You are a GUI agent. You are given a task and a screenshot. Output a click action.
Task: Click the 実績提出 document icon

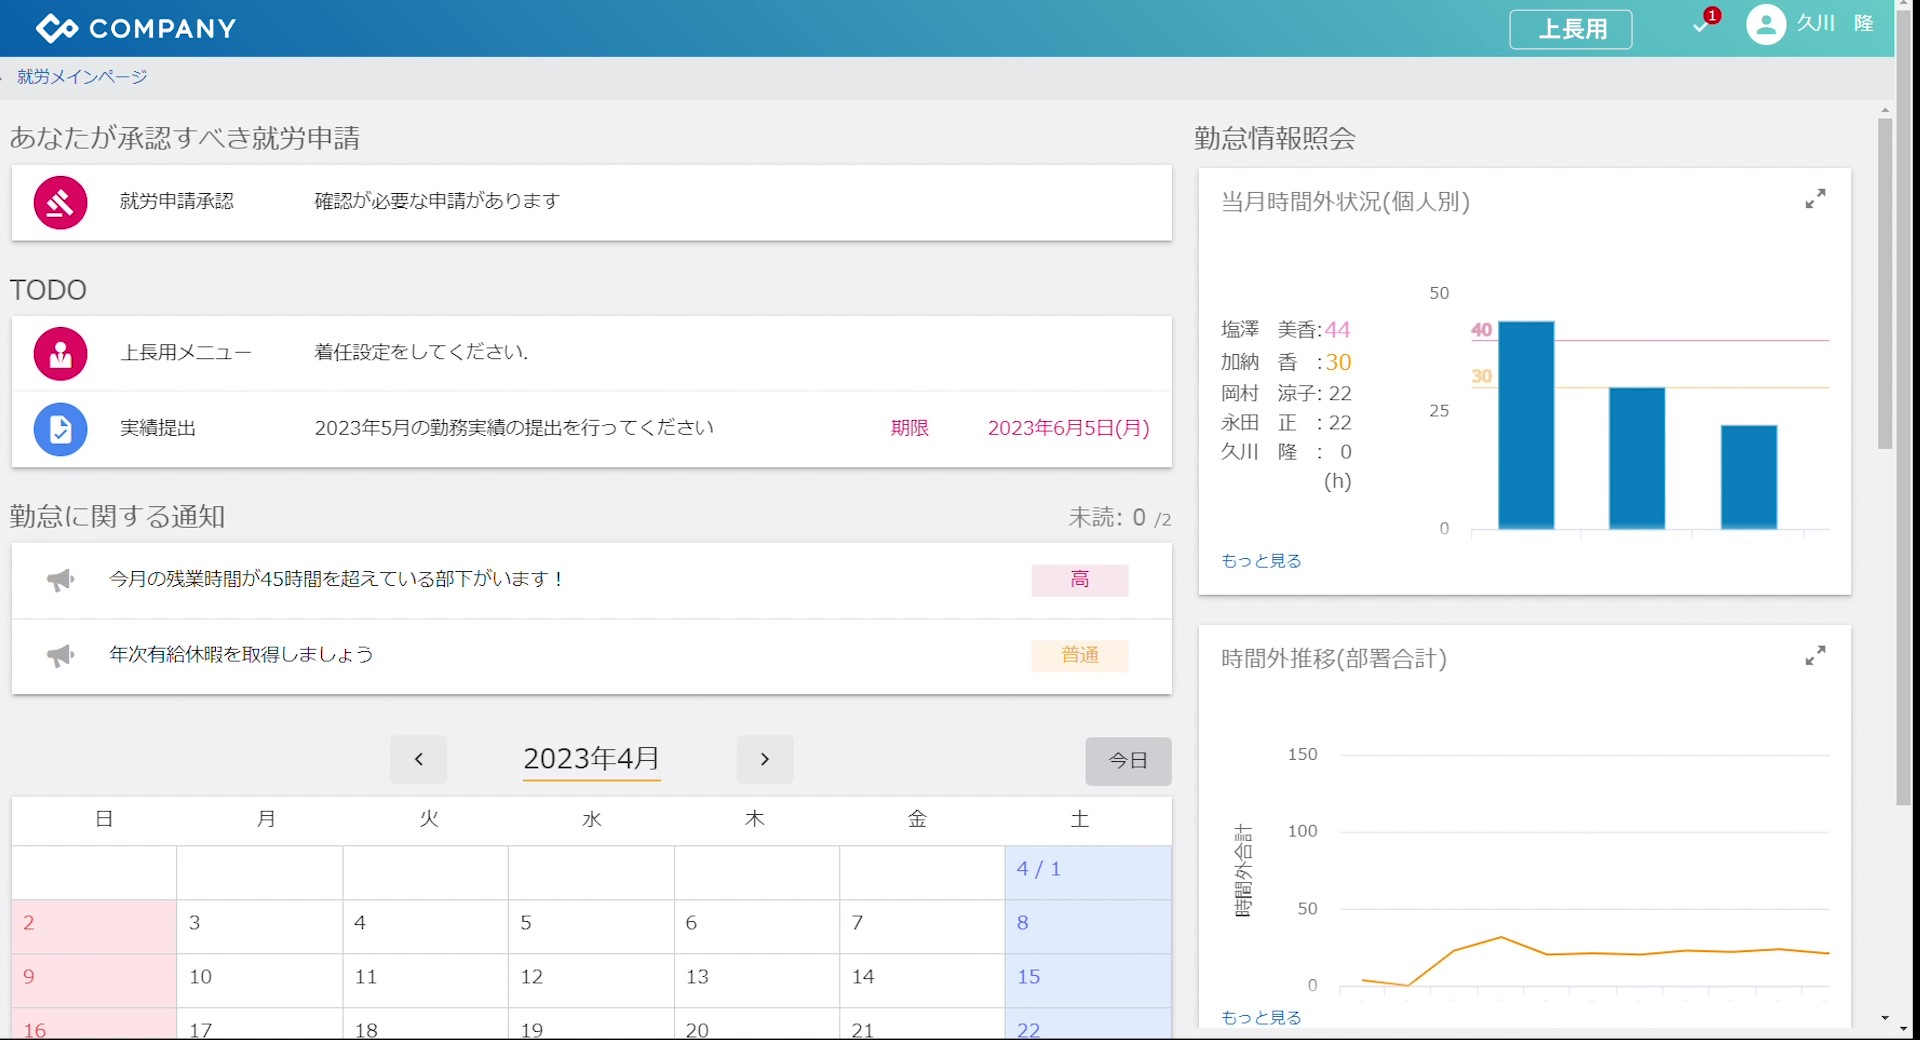60,430
